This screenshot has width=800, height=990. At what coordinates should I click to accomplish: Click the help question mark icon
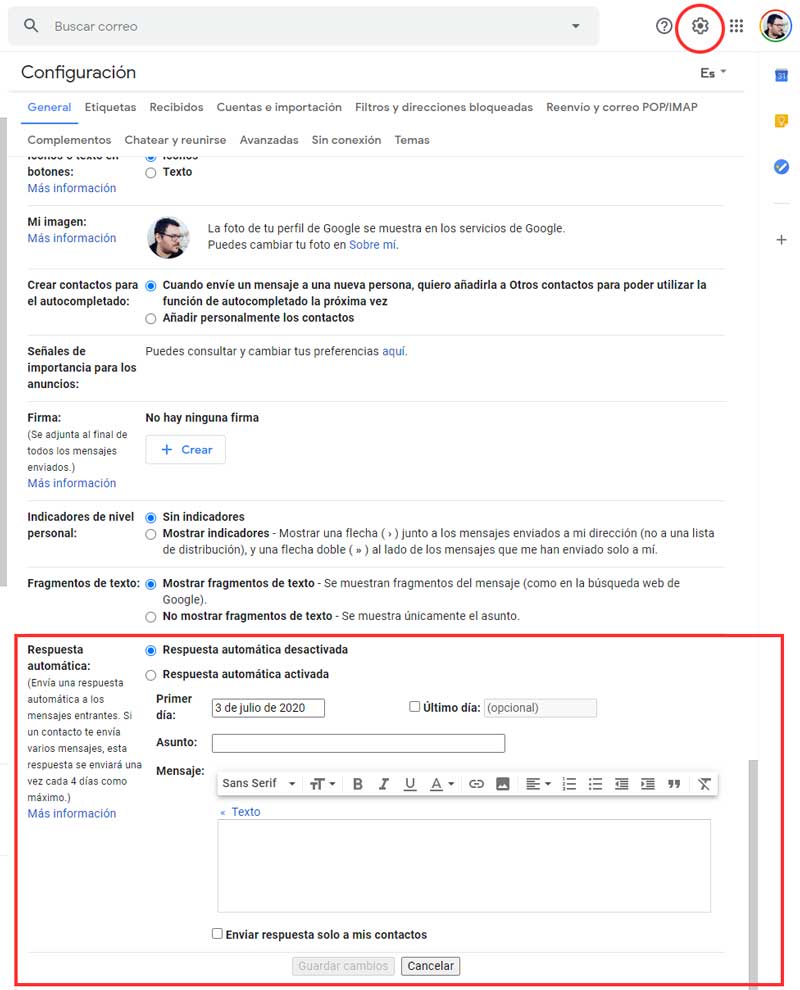click(x=664, y=26)
